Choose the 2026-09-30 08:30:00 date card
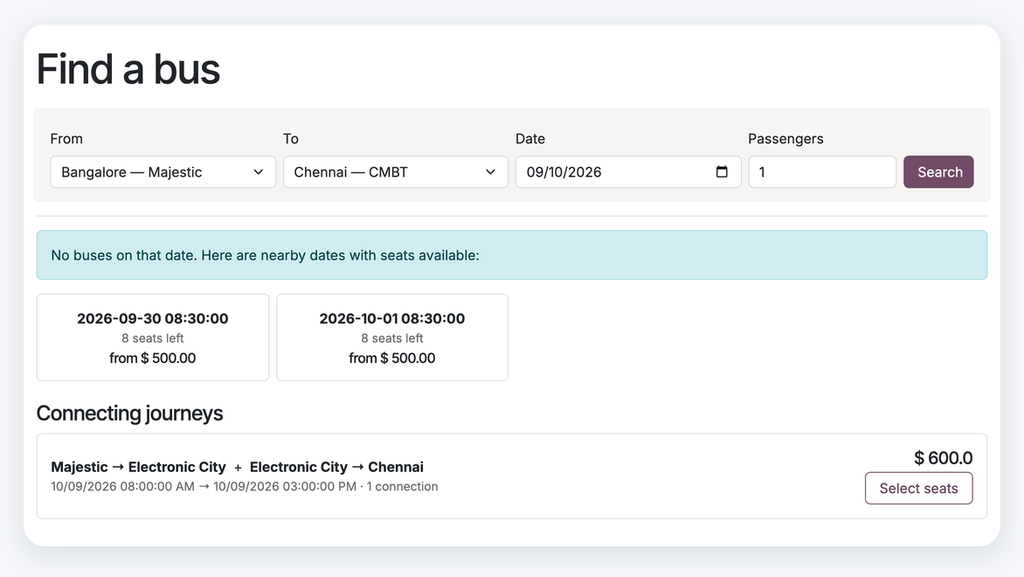Viewport: 1024px width, 577px height. [153, 337]
